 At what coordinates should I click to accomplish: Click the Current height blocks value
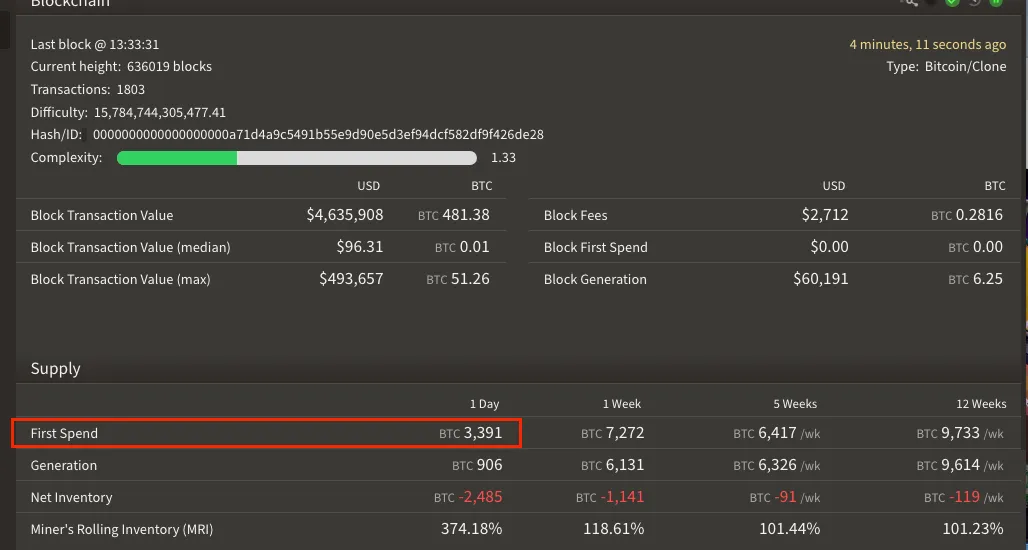pos(169,67)
